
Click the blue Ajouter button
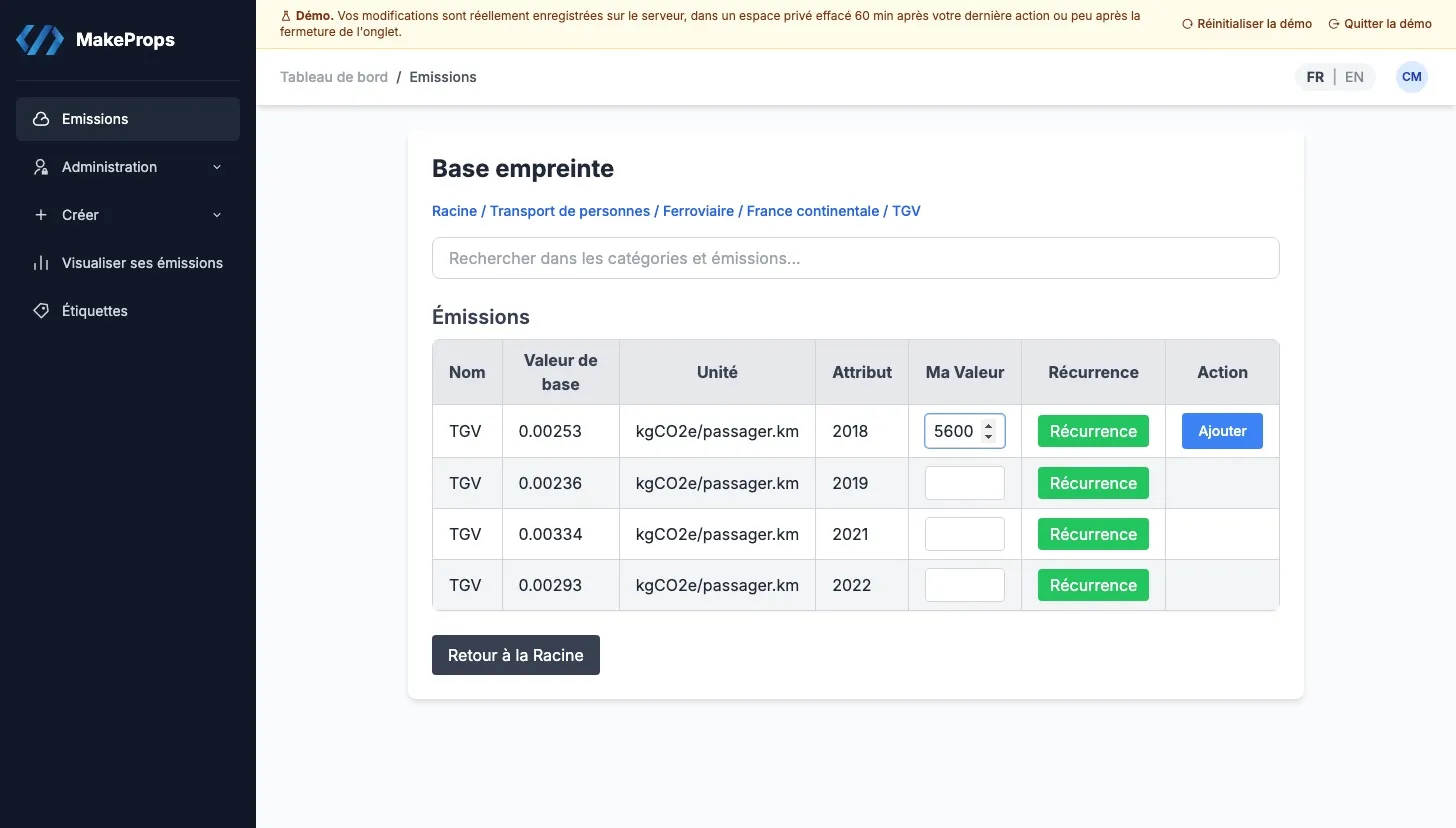point(1222,431)
